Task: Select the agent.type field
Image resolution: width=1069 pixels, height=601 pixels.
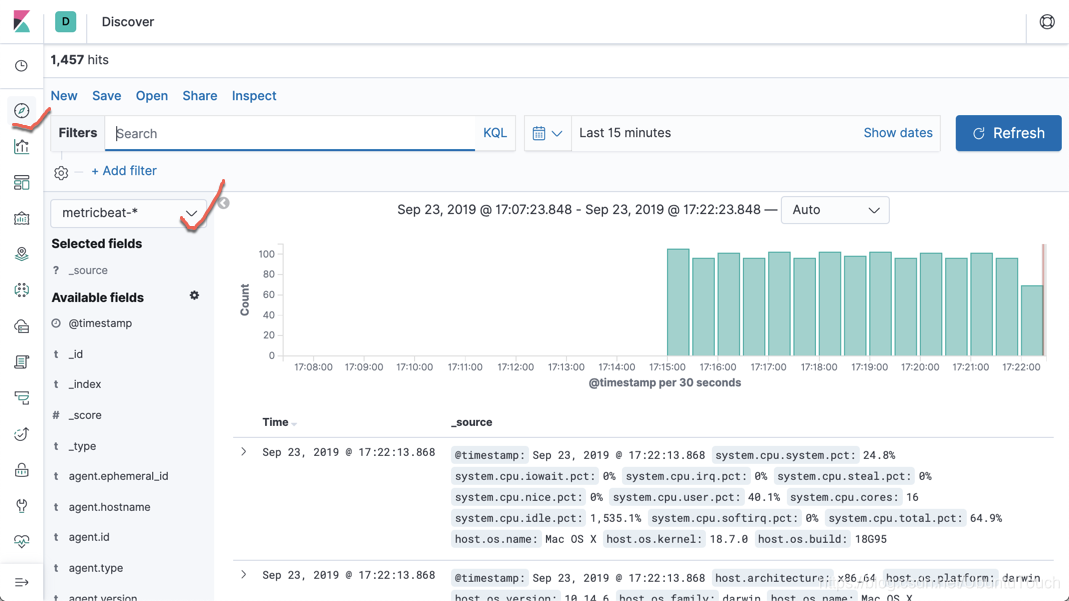Action: (x=96, y=568)
